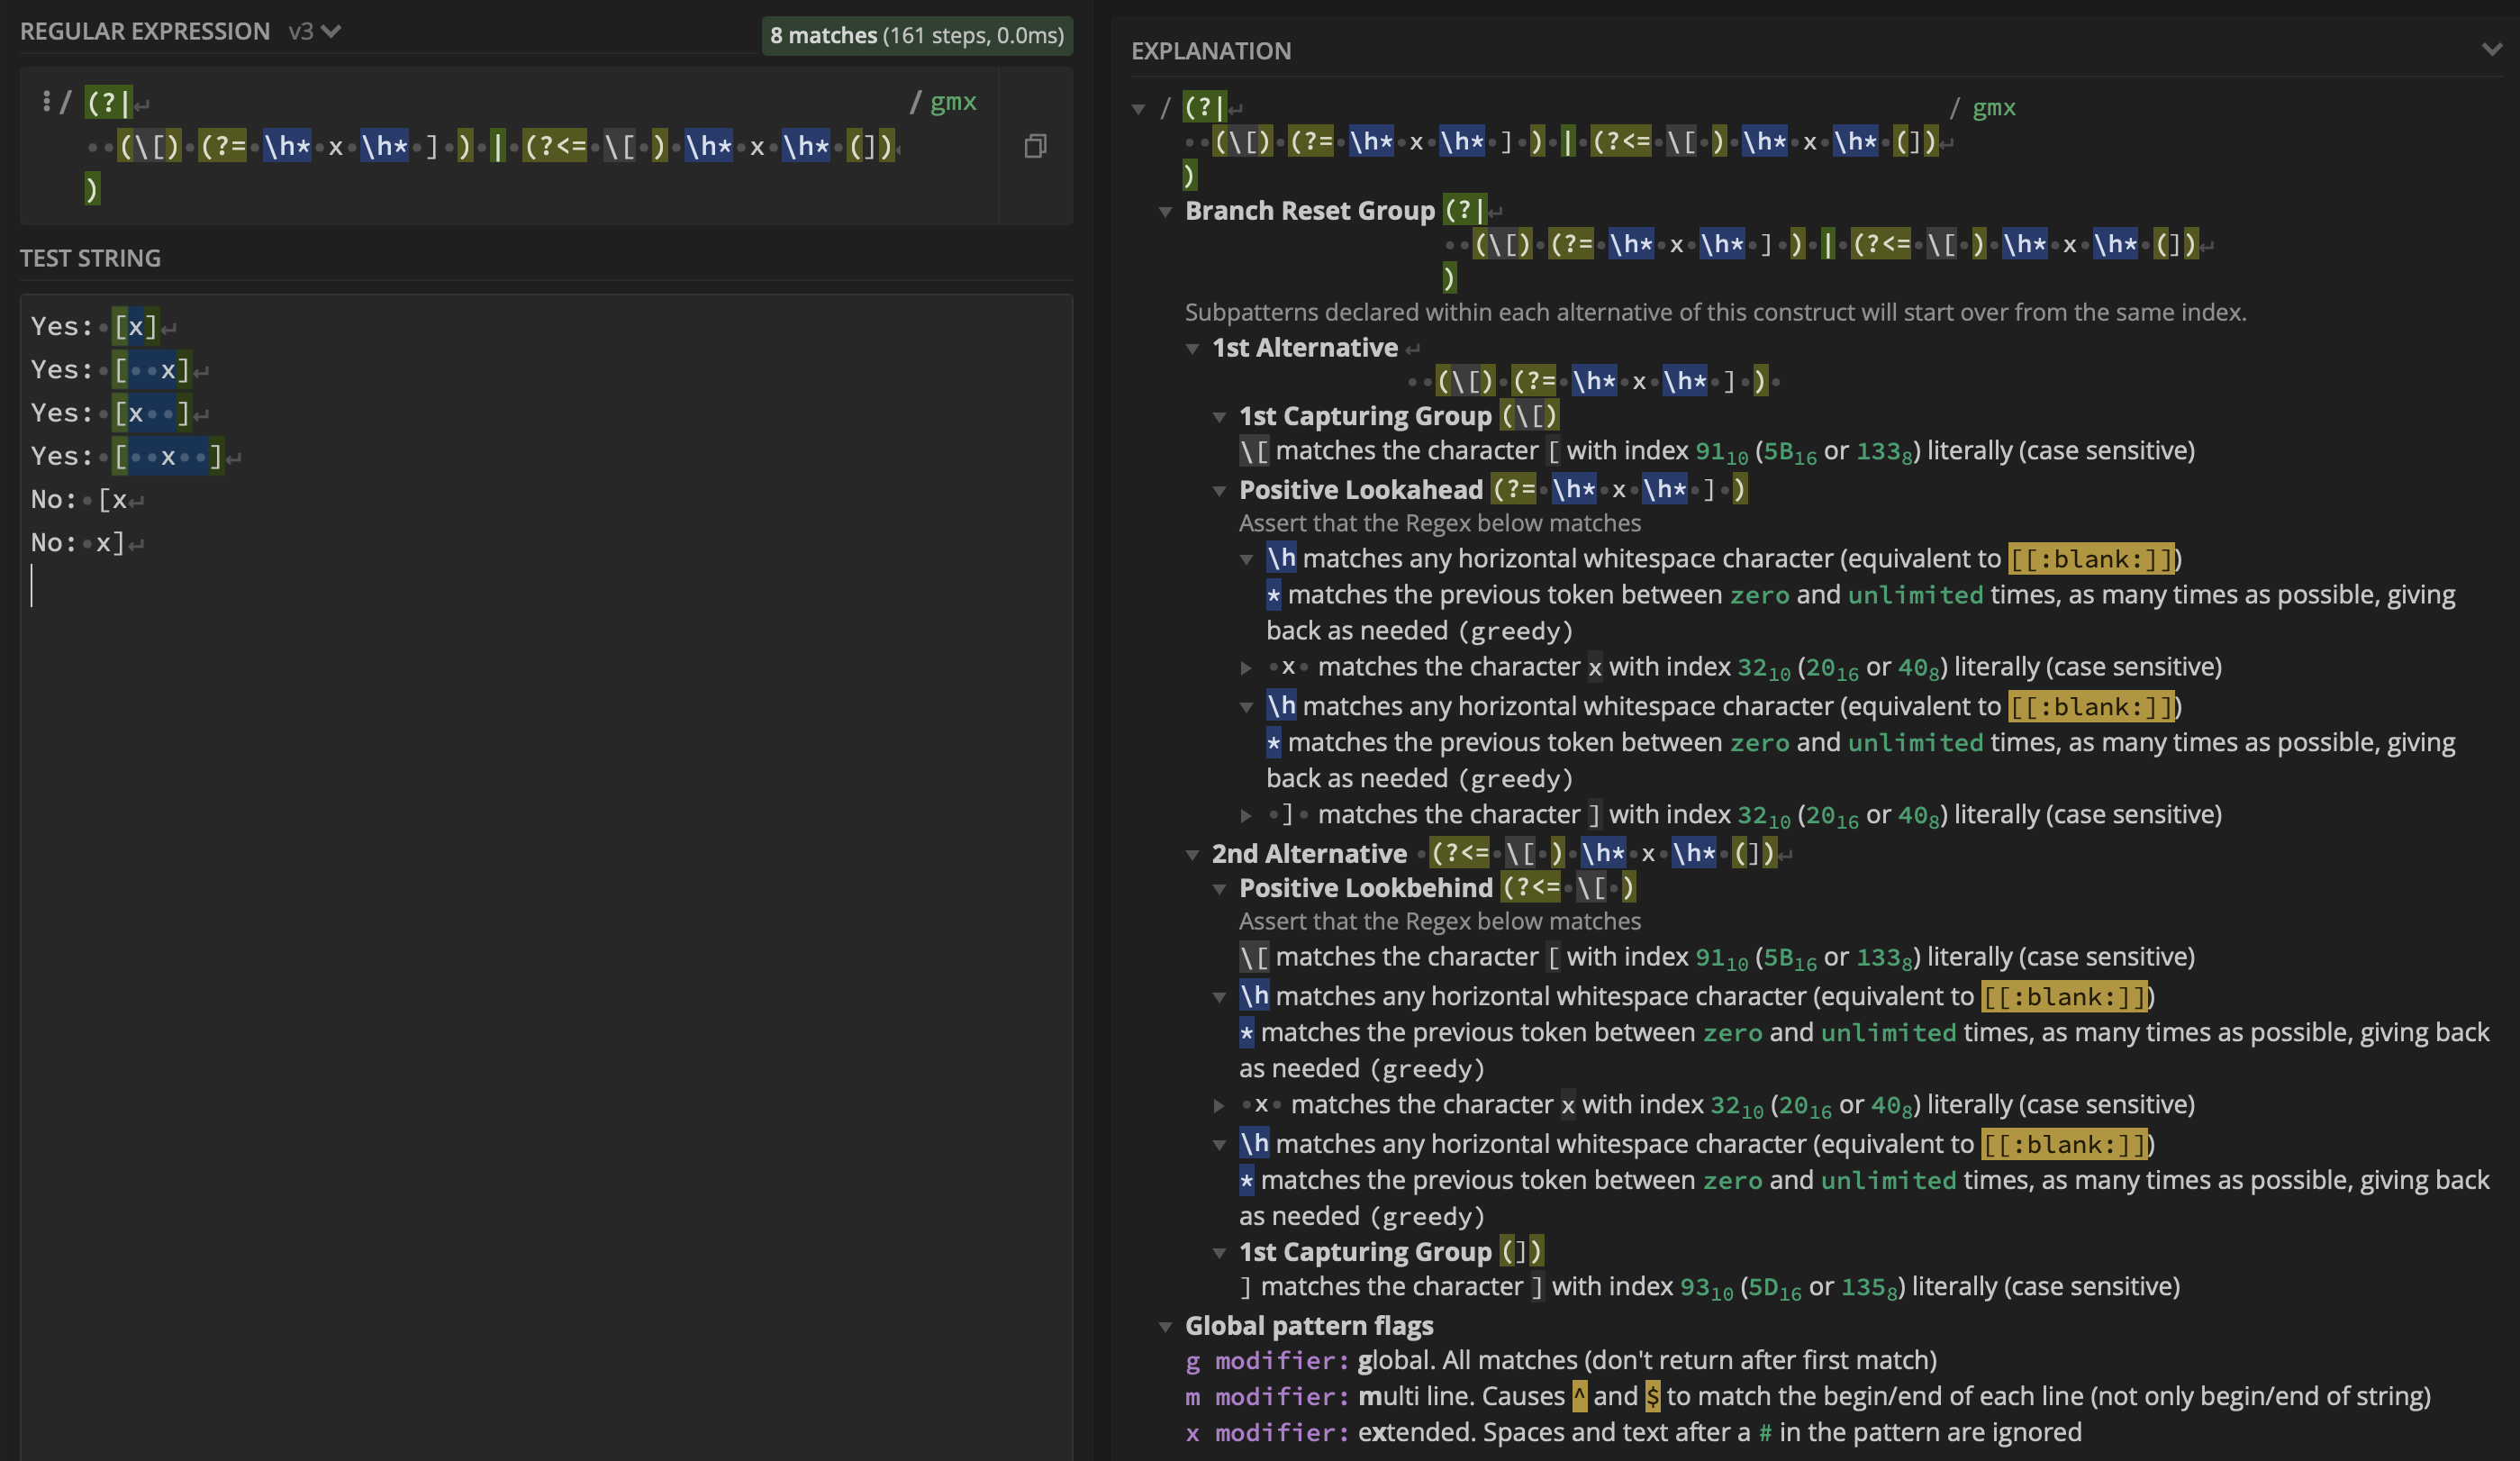Collapse the Branch Reset Group node
This screenshot has width=2520, height=1461.
click(x=1165, y=212)
